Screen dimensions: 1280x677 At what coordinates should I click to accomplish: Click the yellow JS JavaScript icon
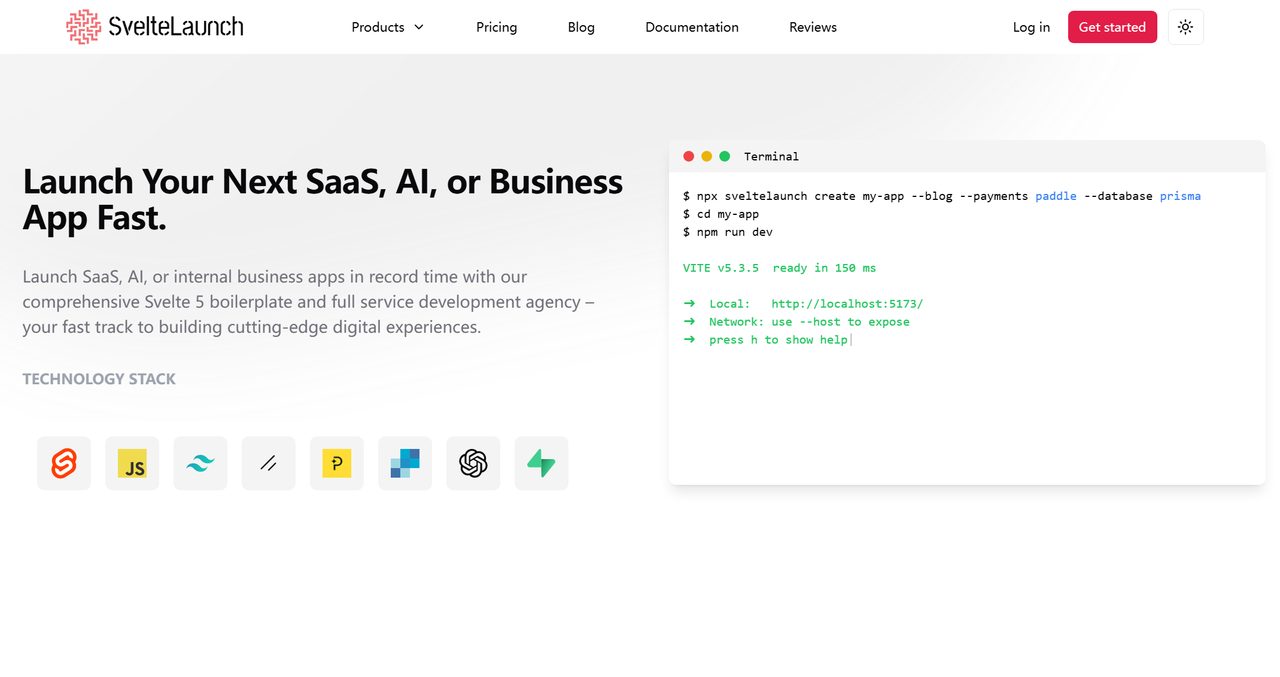[132, 463]
